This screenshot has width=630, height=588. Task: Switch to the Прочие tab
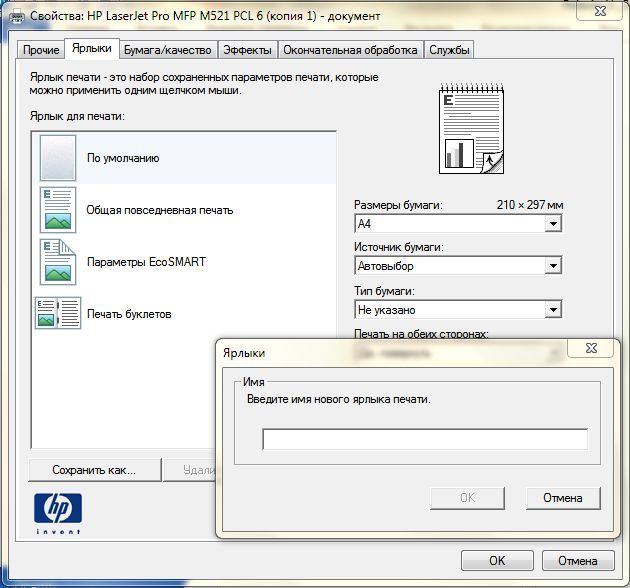point(41,50)
